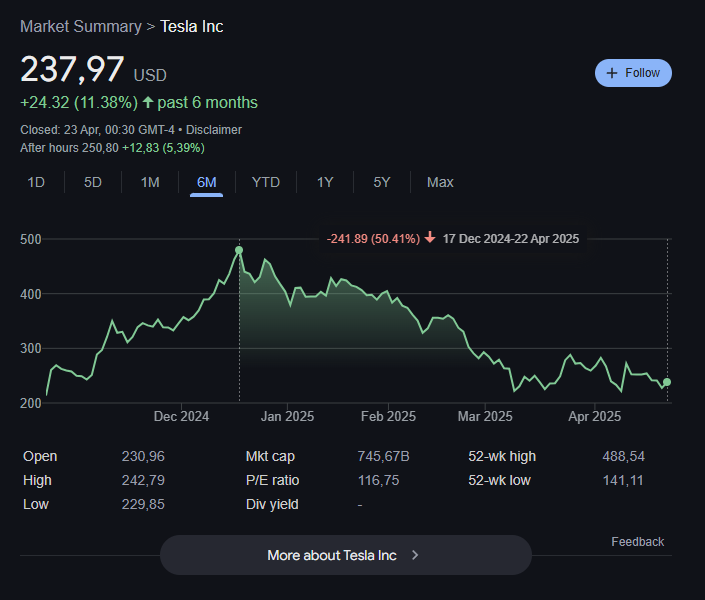Show the 1Y chart range

(x=325, y=182)
